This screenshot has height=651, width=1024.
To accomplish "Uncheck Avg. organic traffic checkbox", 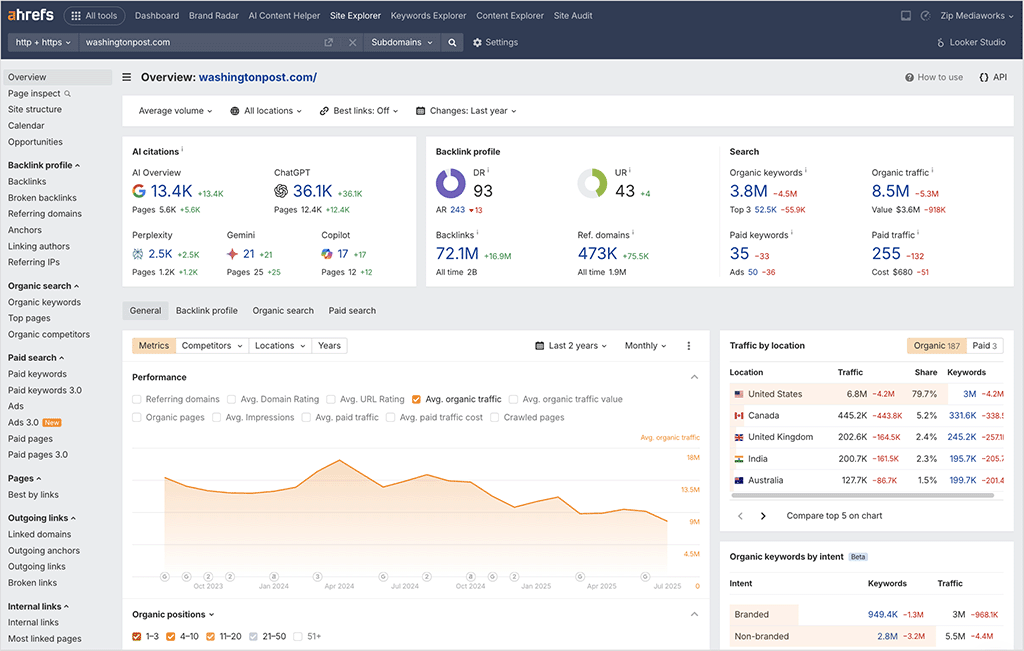I will (416, 399).
